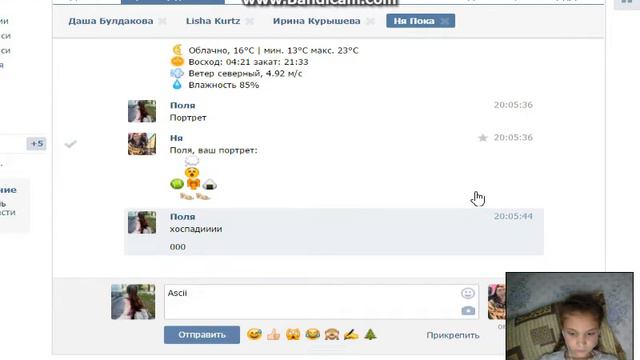Switch to Даша Булдакова tab
This screenshot has height=360, width=640.
[x=111, y=21]
